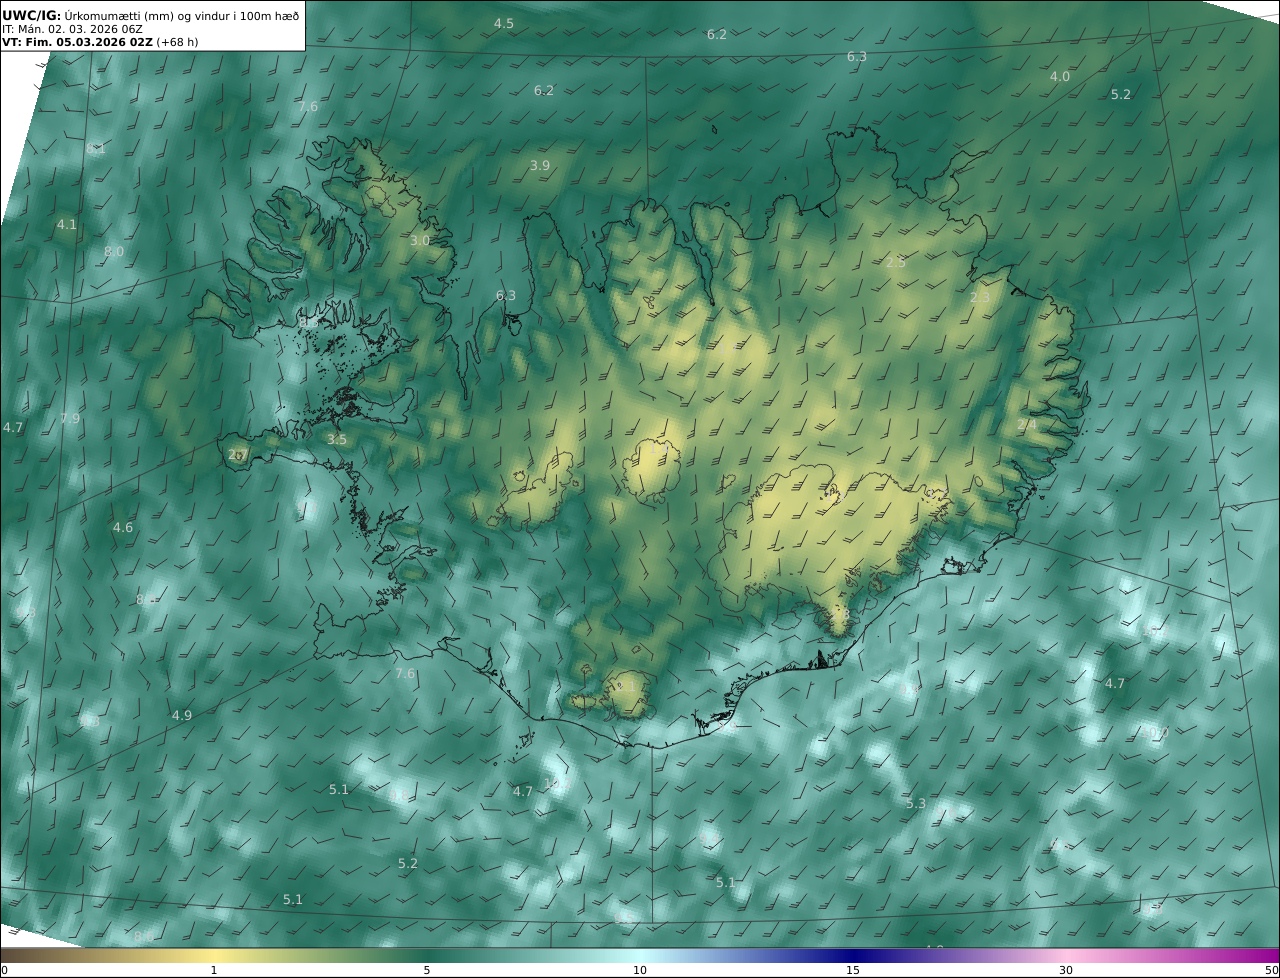
Task: Click the colorbar tick label 1
Action: [214, 970]
